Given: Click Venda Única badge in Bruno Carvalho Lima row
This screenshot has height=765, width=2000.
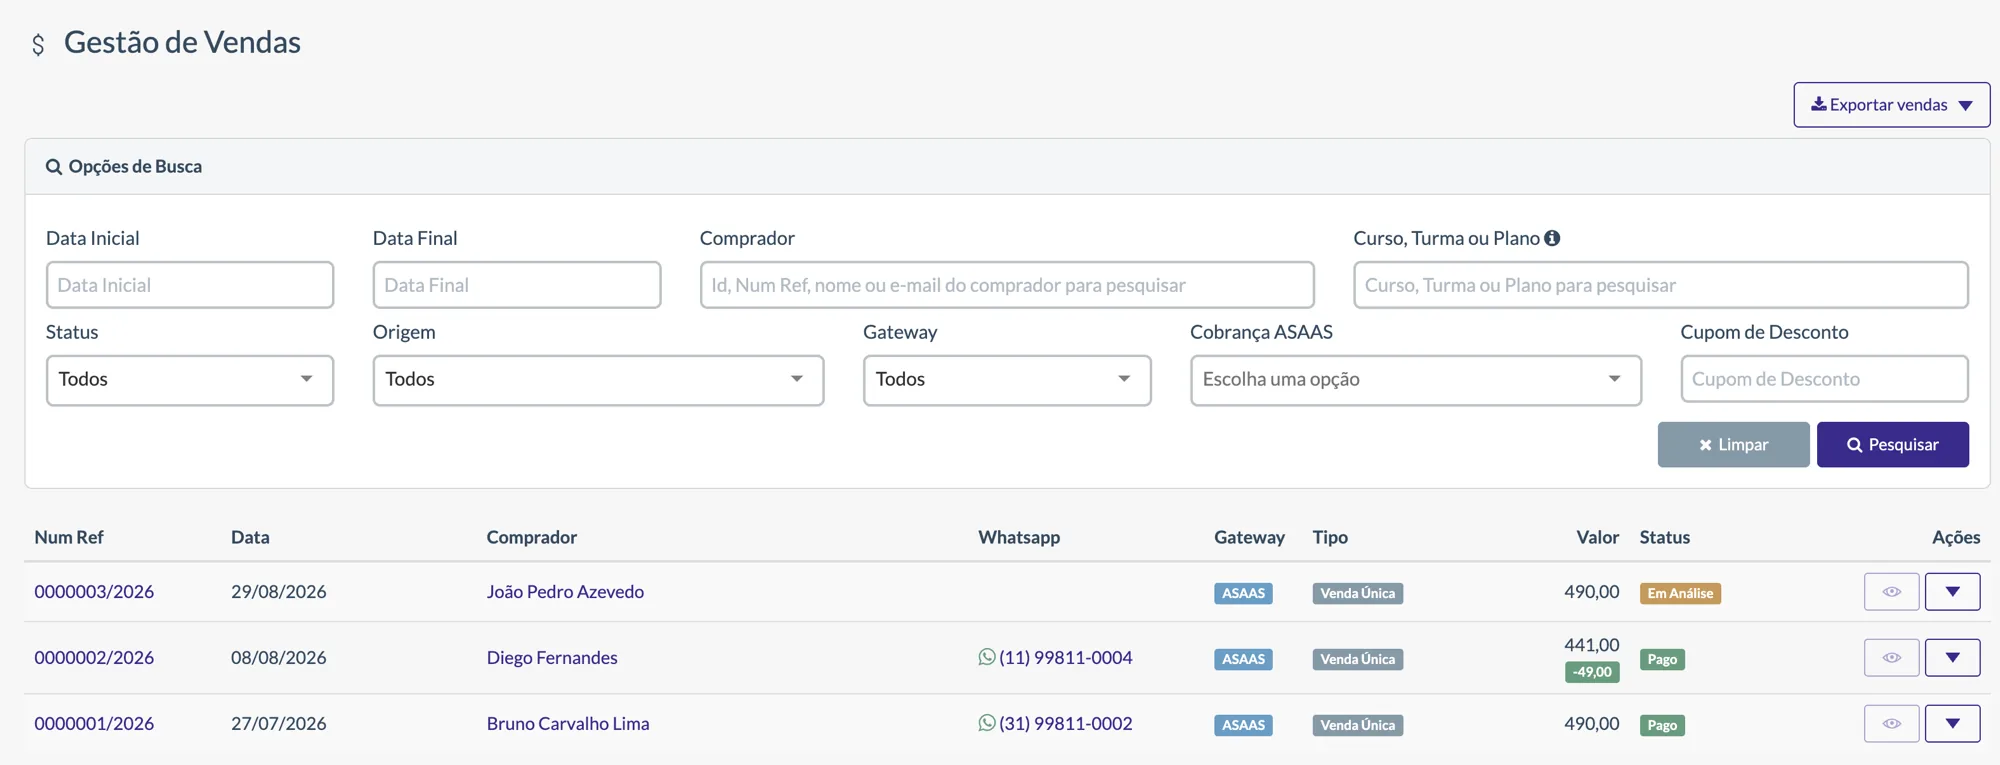Looking at the screenshot, I should [1358, 725].
